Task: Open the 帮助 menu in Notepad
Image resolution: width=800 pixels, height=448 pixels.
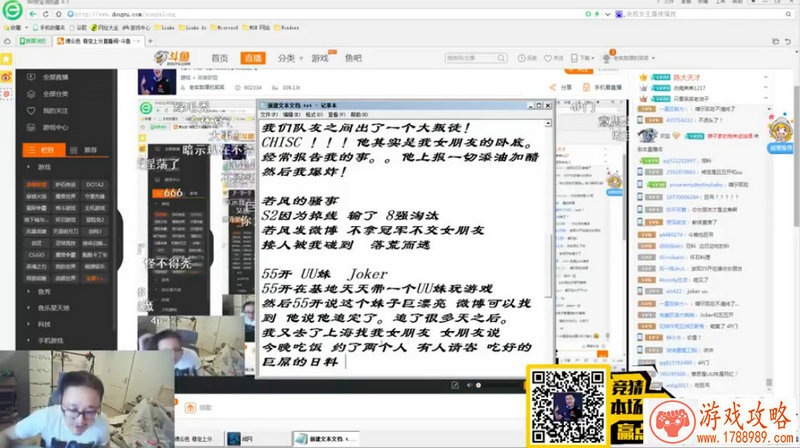Action: [x=359, y=115]
